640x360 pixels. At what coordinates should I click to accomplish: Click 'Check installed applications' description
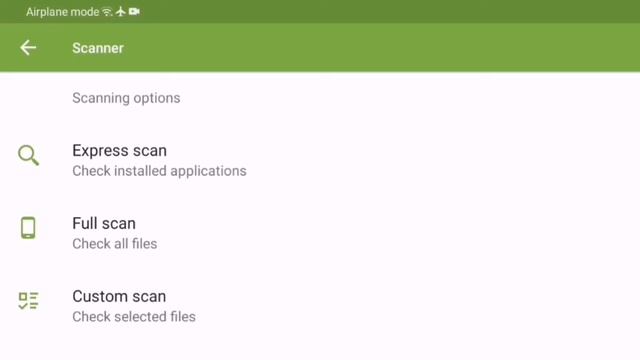pos(159,171)
